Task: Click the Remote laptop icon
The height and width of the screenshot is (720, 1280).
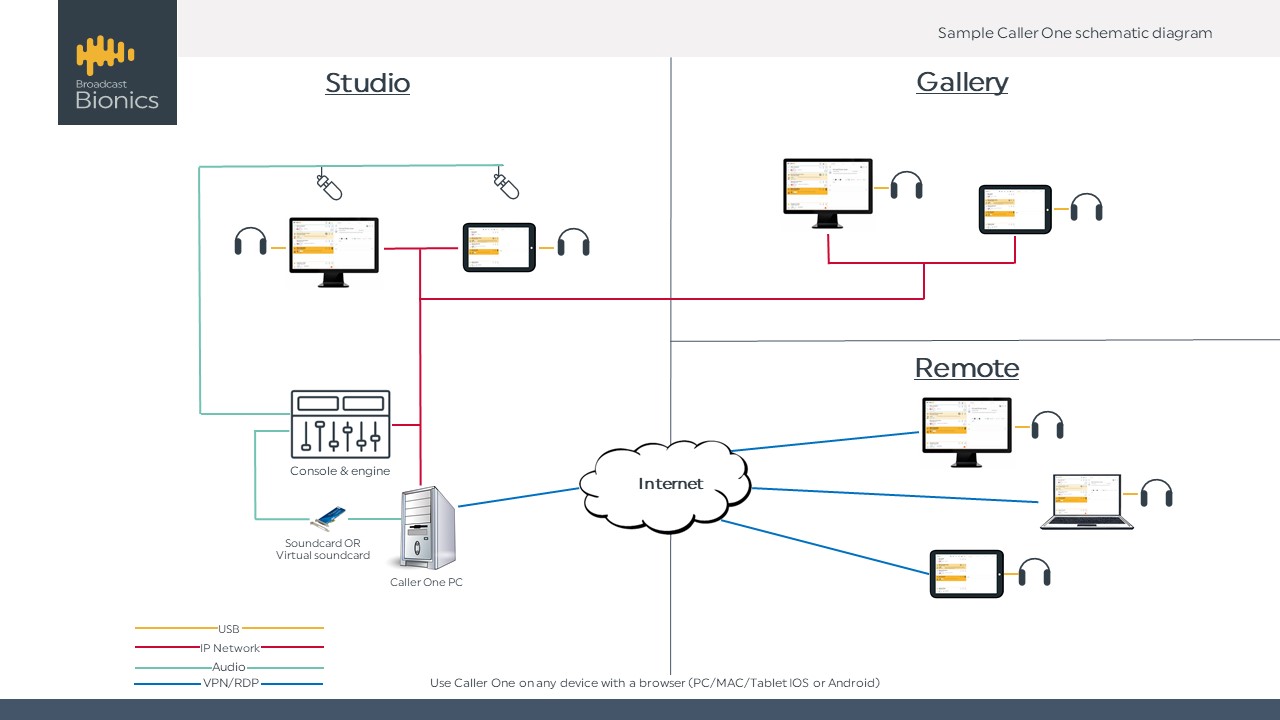Action: (x=1087, y=502)
